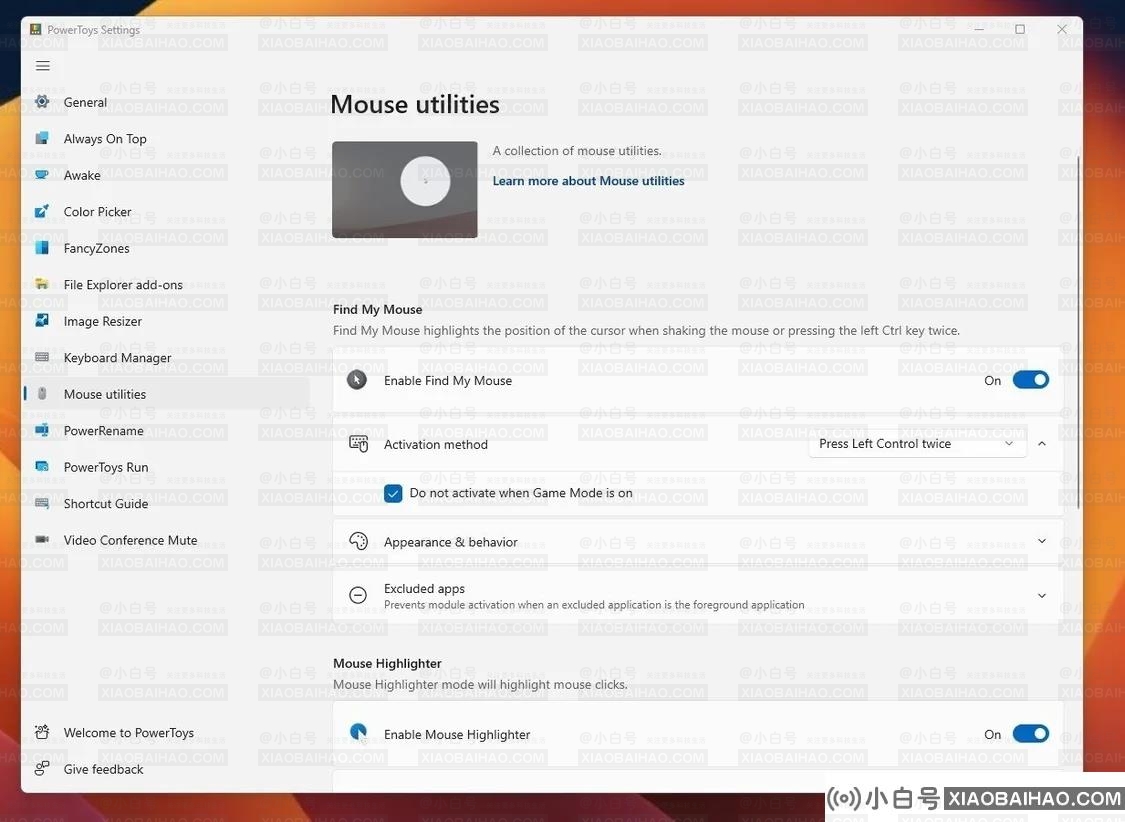
Task: Click the Mouse Highlighter section heading
Action: (387, 663)
